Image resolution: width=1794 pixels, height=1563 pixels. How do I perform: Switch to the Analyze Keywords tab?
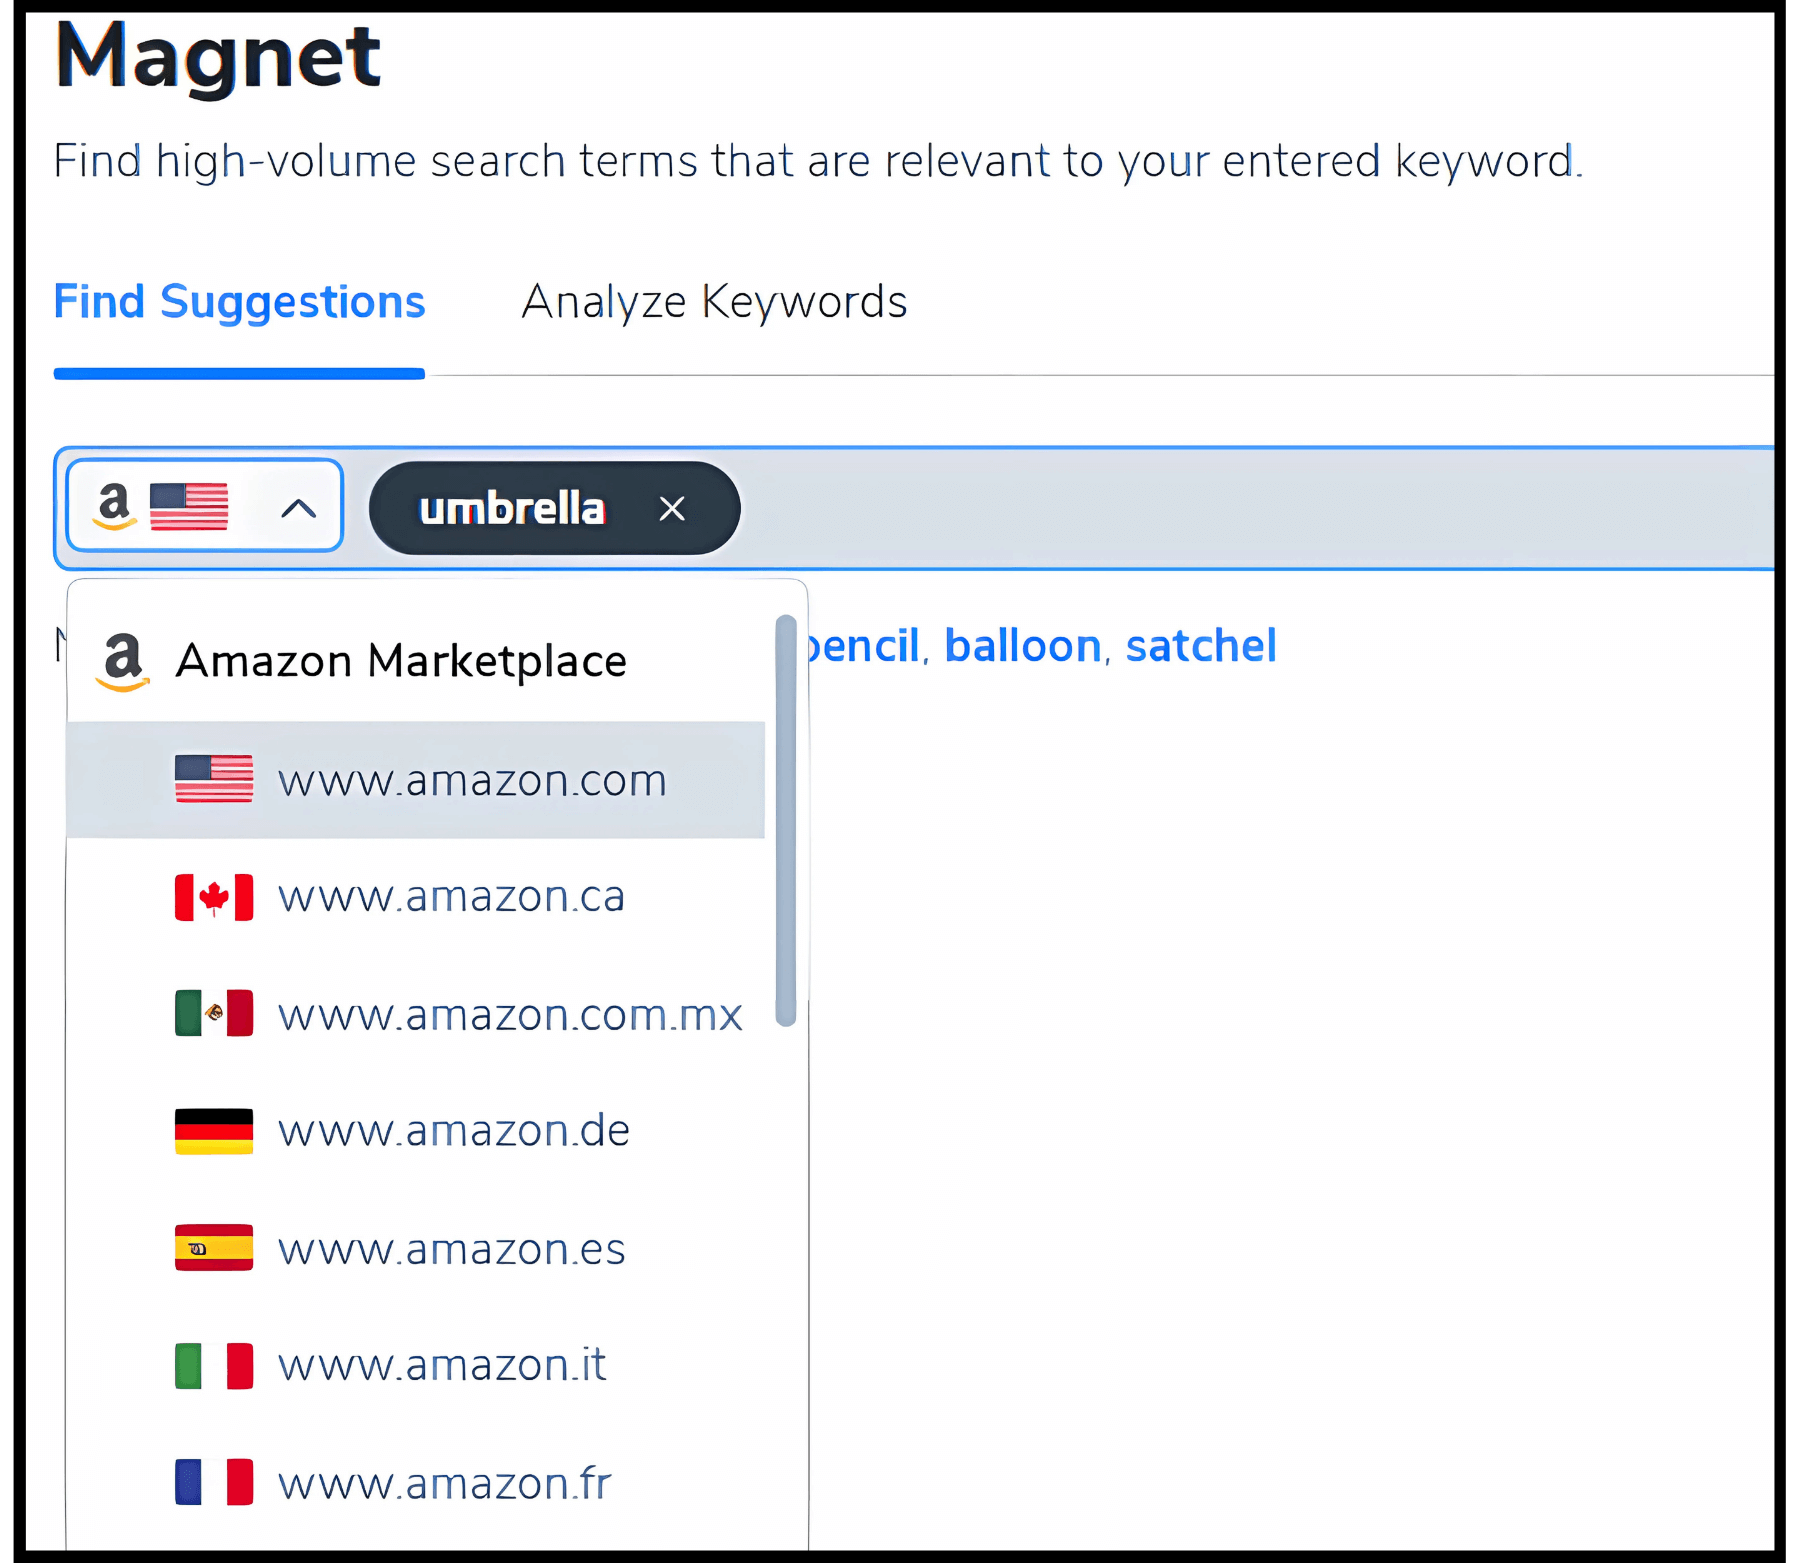click(714, 302)
